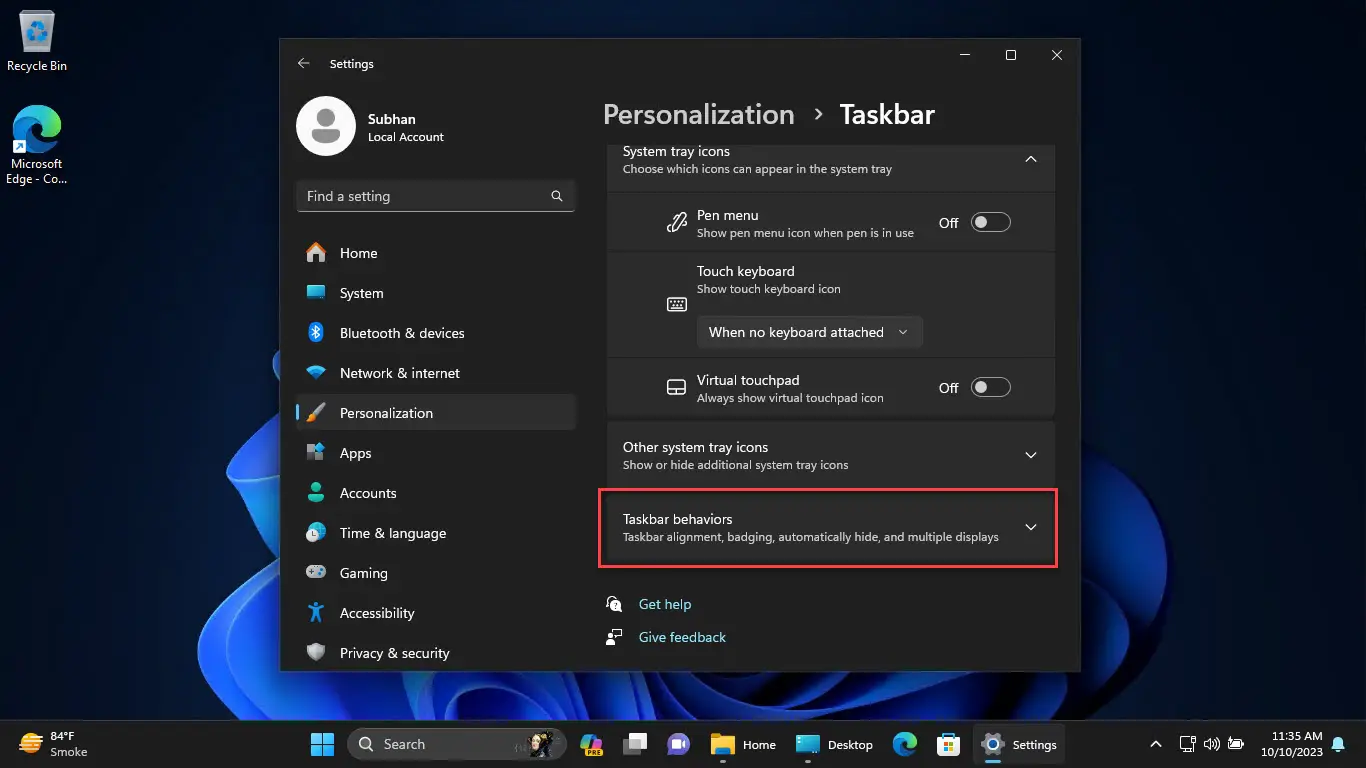Select Personalization in the sidebar
The image size is (1366, 768).
tap(436, 413)
